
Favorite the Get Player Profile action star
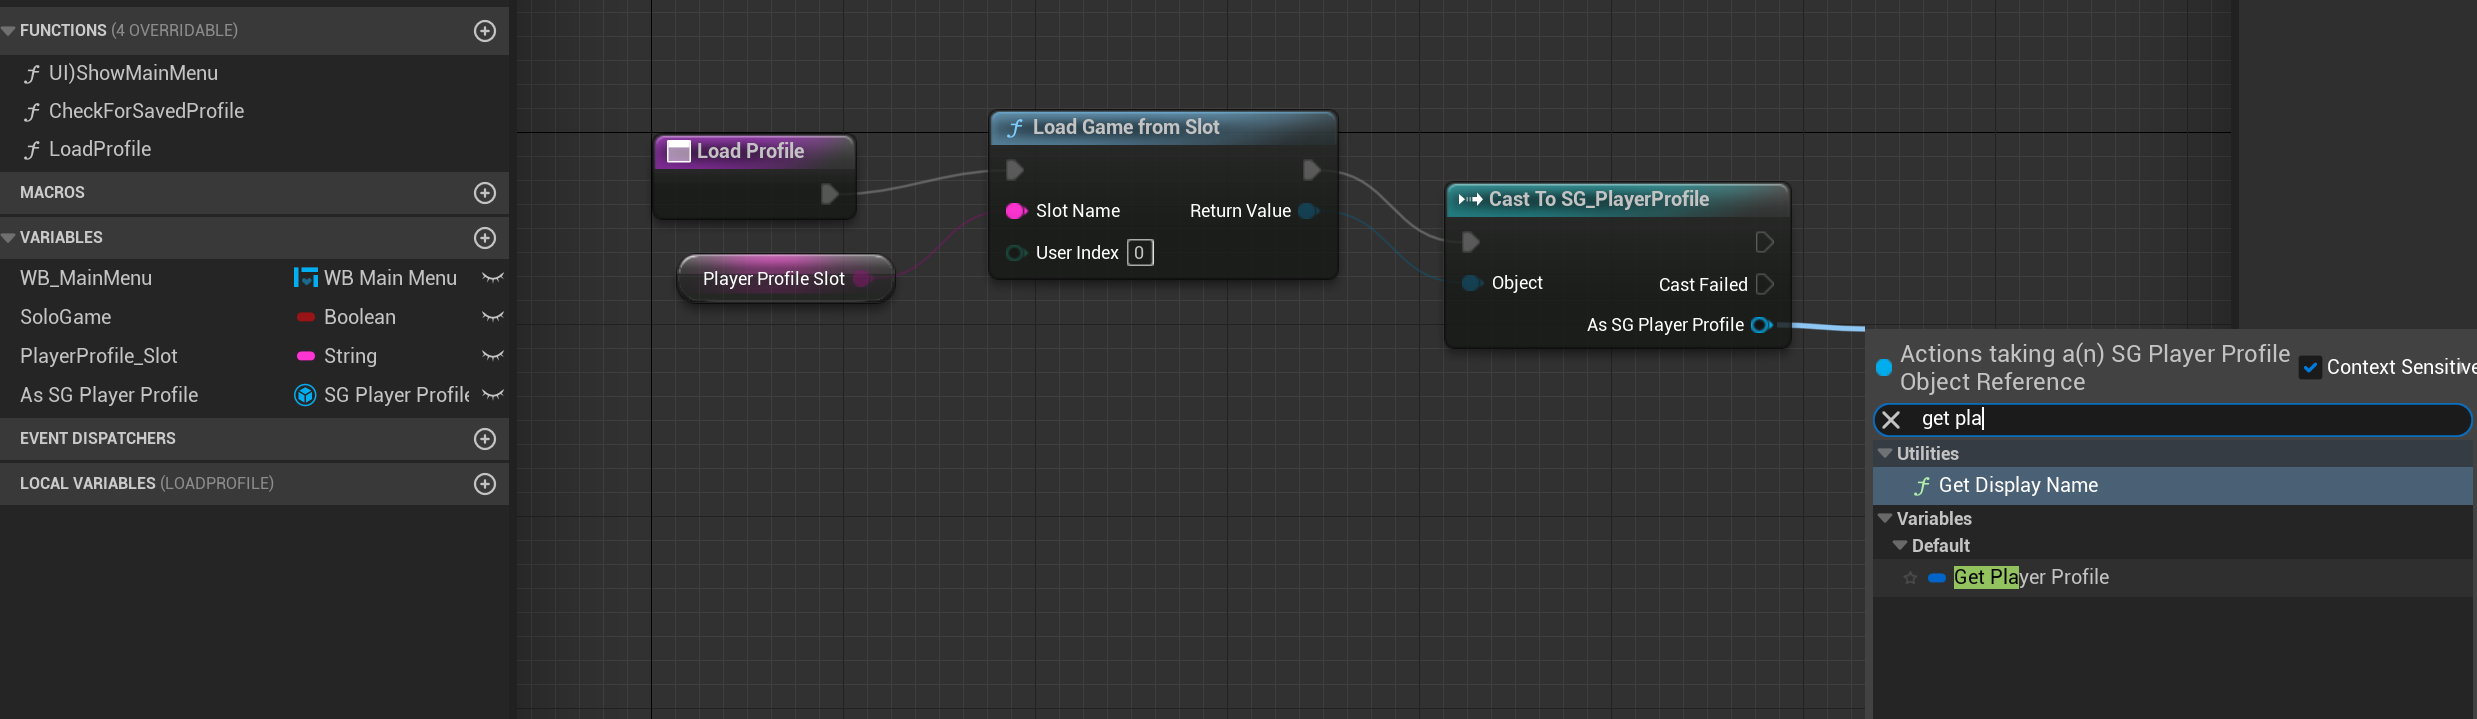[1910, 578]
